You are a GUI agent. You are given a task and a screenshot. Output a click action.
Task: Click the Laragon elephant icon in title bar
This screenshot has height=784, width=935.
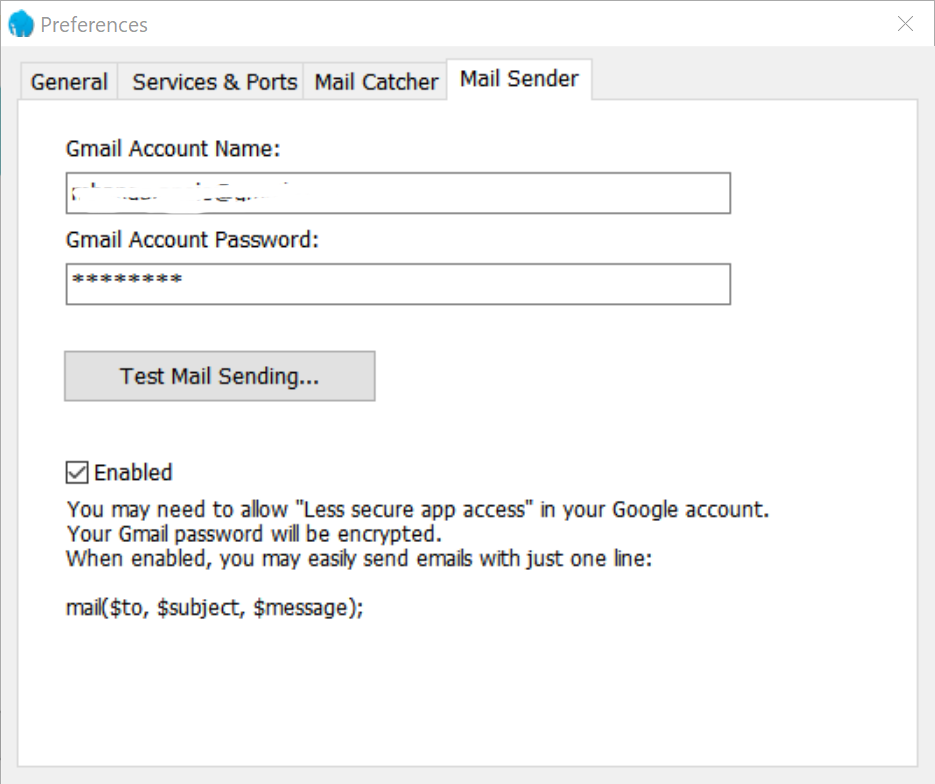pos(21,24)
